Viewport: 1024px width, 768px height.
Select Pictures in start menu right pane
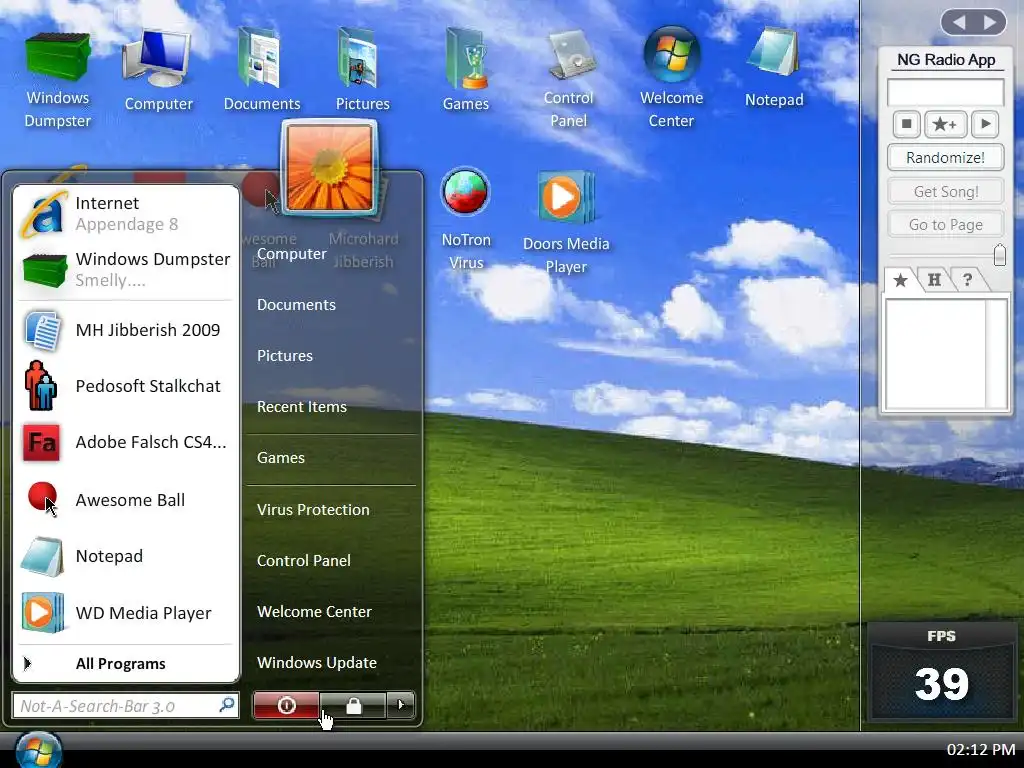tap(285, 356)
